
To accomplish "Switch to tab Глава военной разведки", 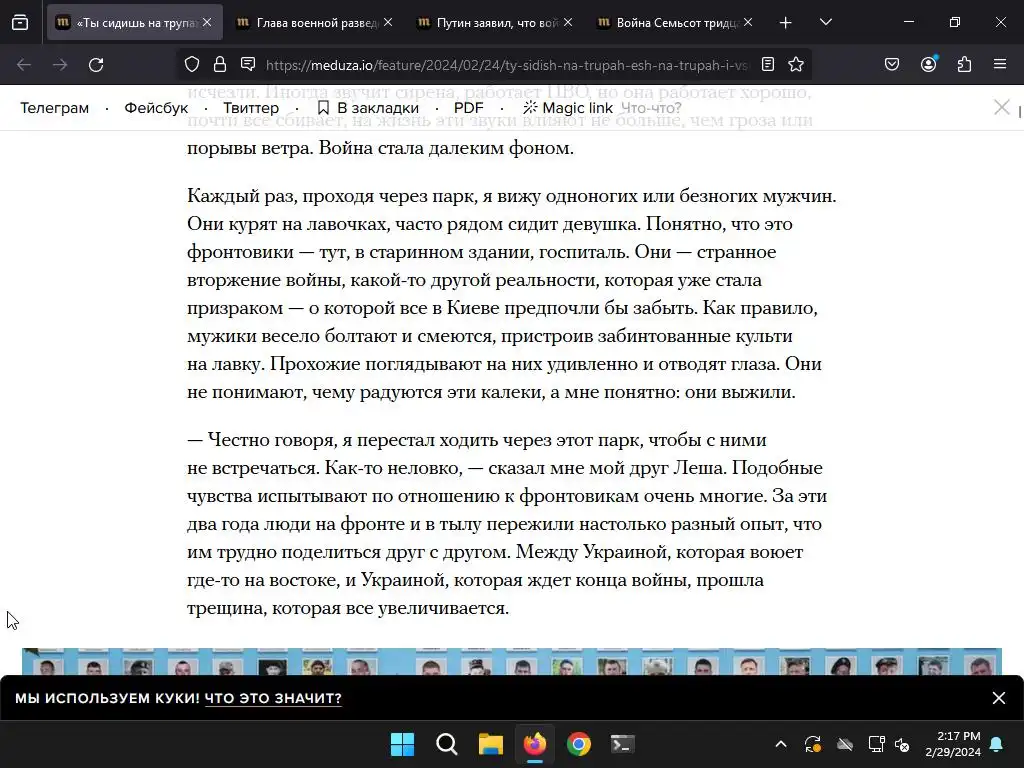I will coord(315,23).
